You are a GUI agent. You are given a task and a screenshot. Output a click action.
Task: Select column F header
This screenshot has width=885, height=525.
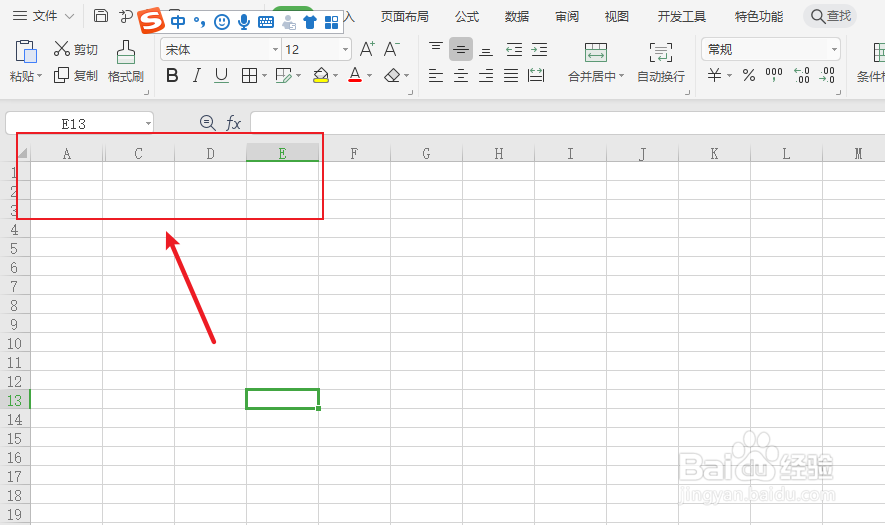354,153
